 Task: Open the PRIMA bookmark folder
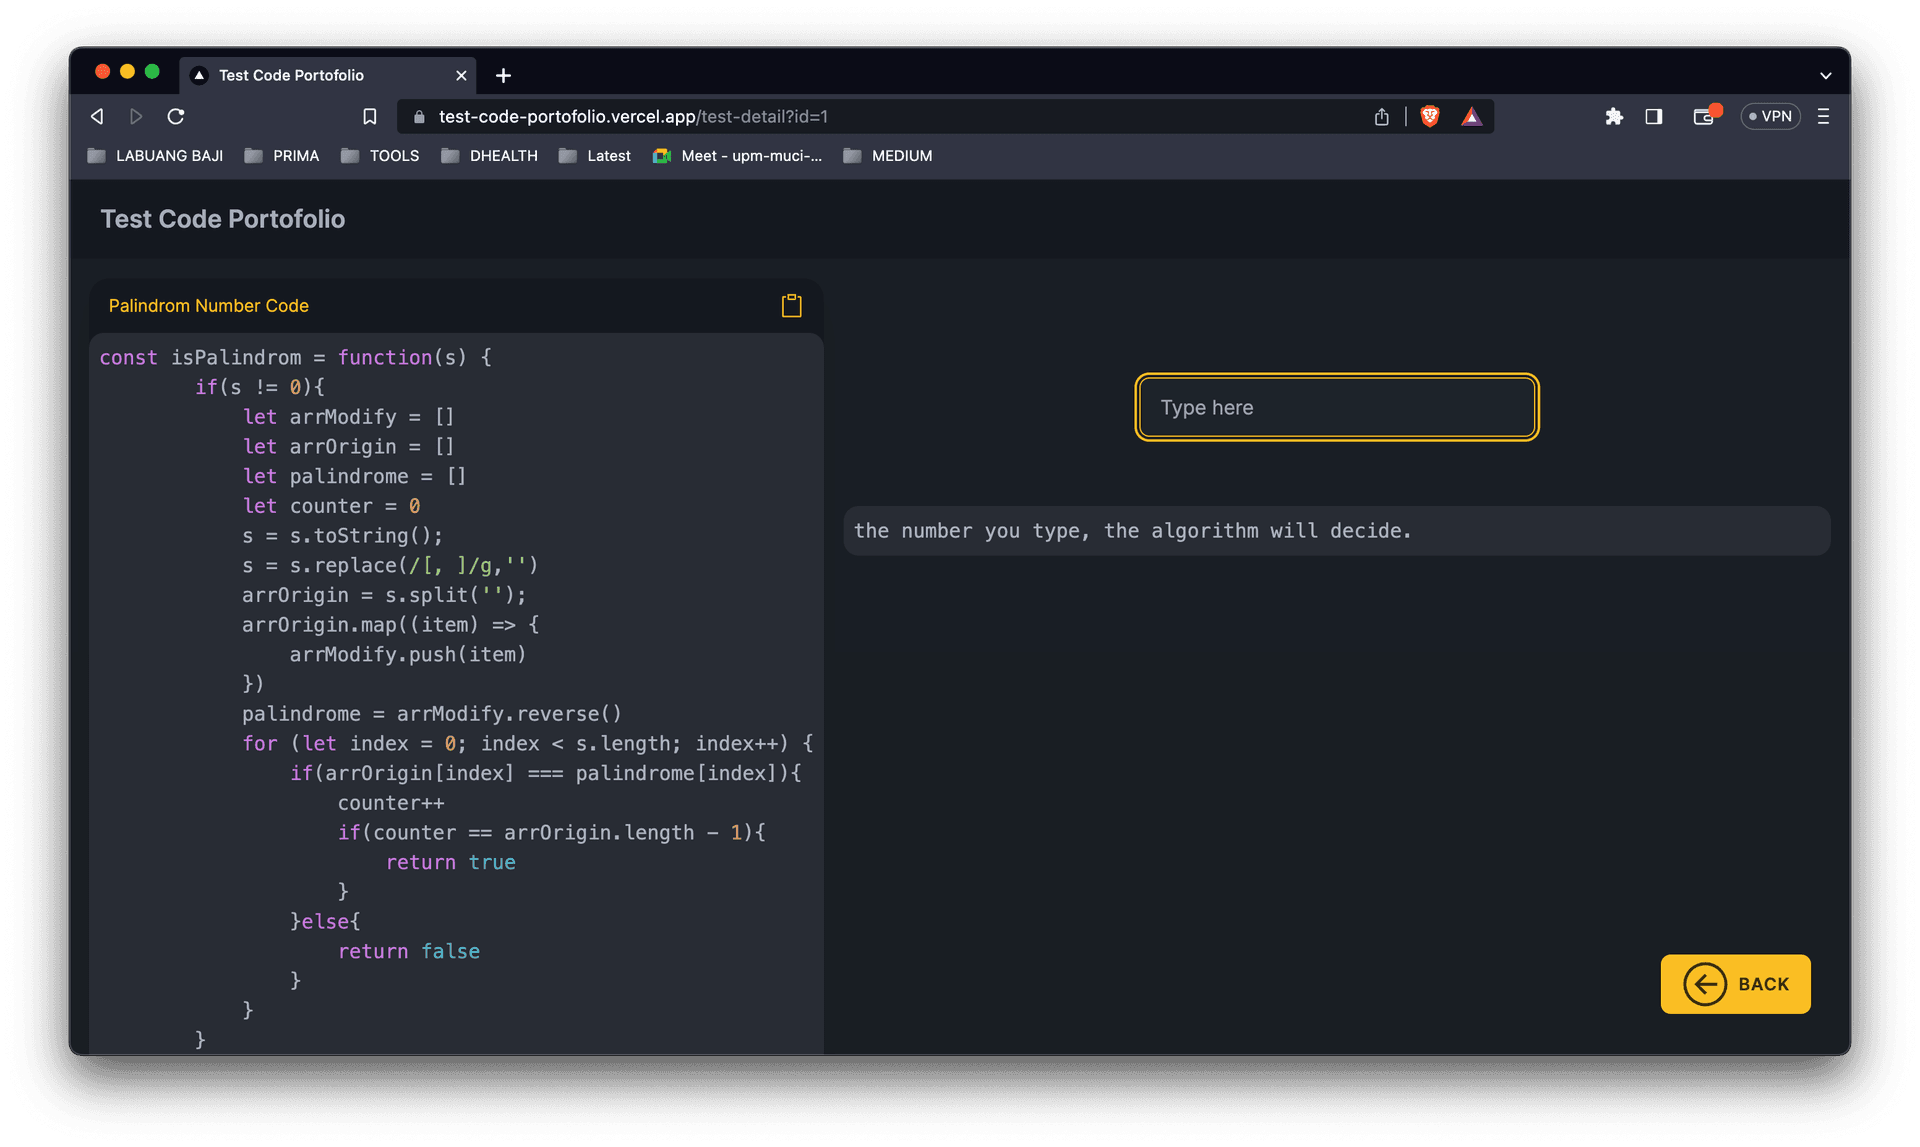tap(282, 156)
